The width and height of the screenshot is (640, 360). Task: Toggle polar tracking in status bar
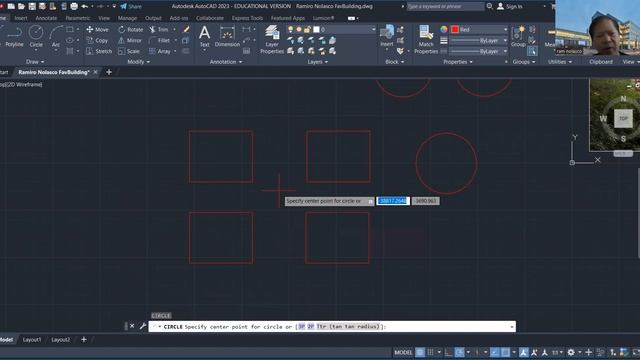(x=459, y=352)
